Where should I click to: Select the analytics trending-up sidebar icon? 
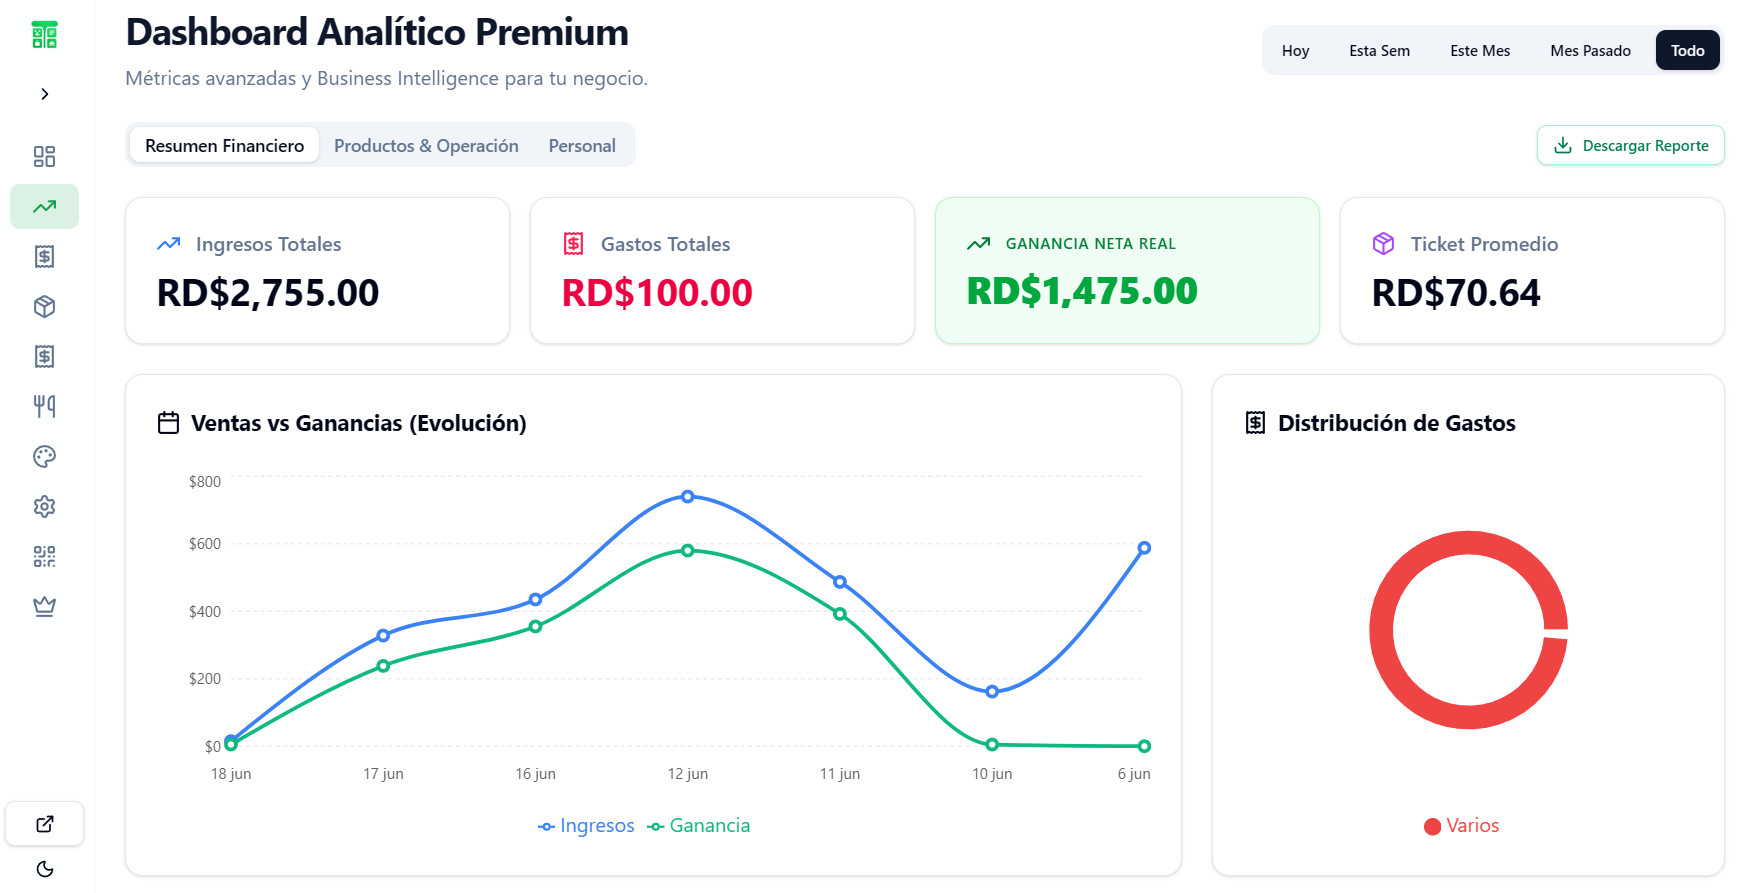click(x=44, y=206)
